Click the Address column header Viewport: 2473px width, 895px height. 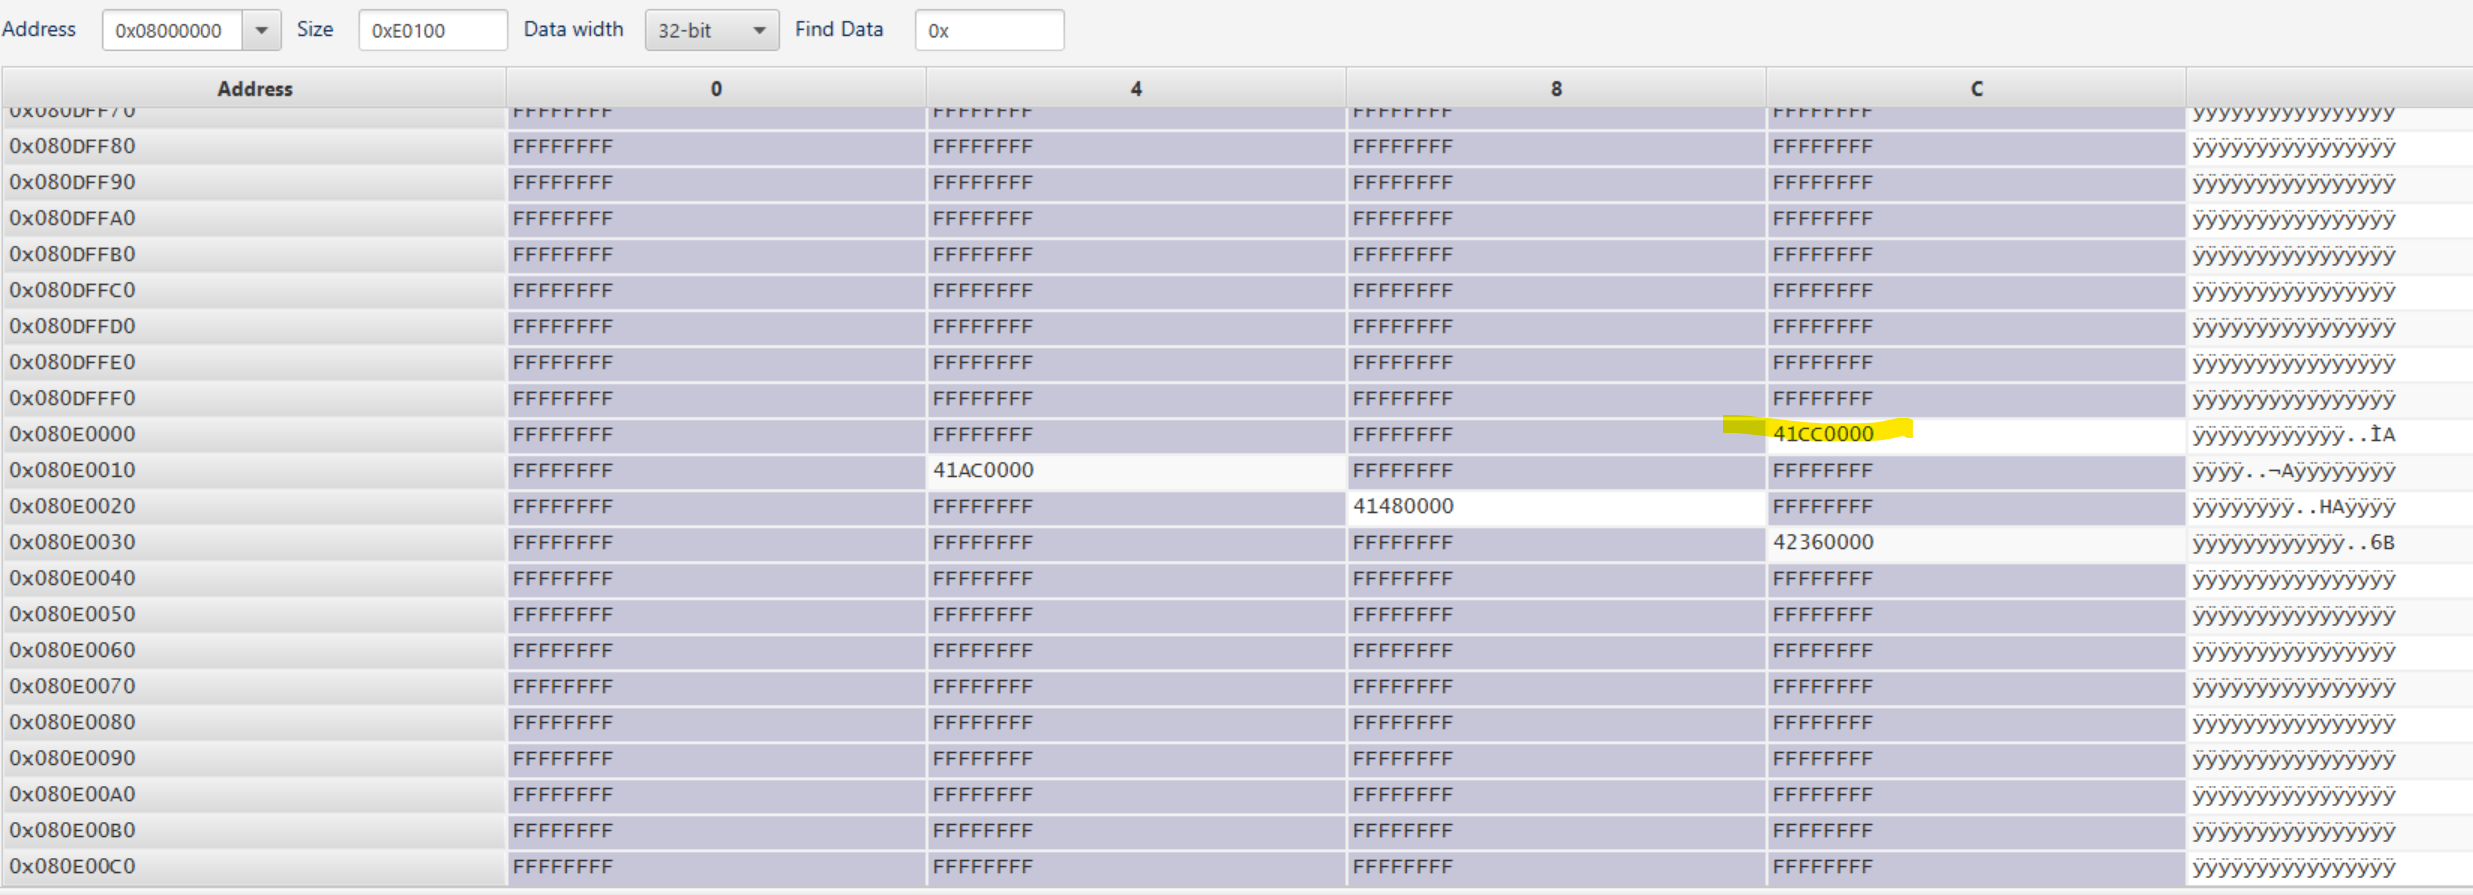tap(255, 88)
